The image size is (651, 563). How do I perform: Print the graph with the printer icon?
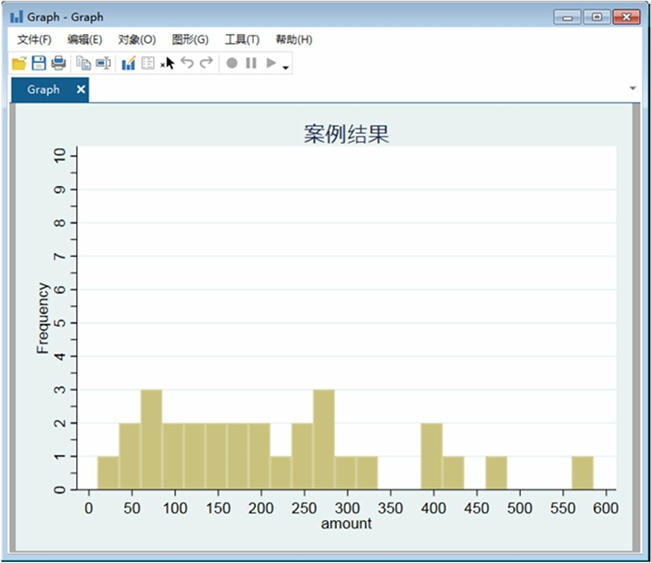58,63
